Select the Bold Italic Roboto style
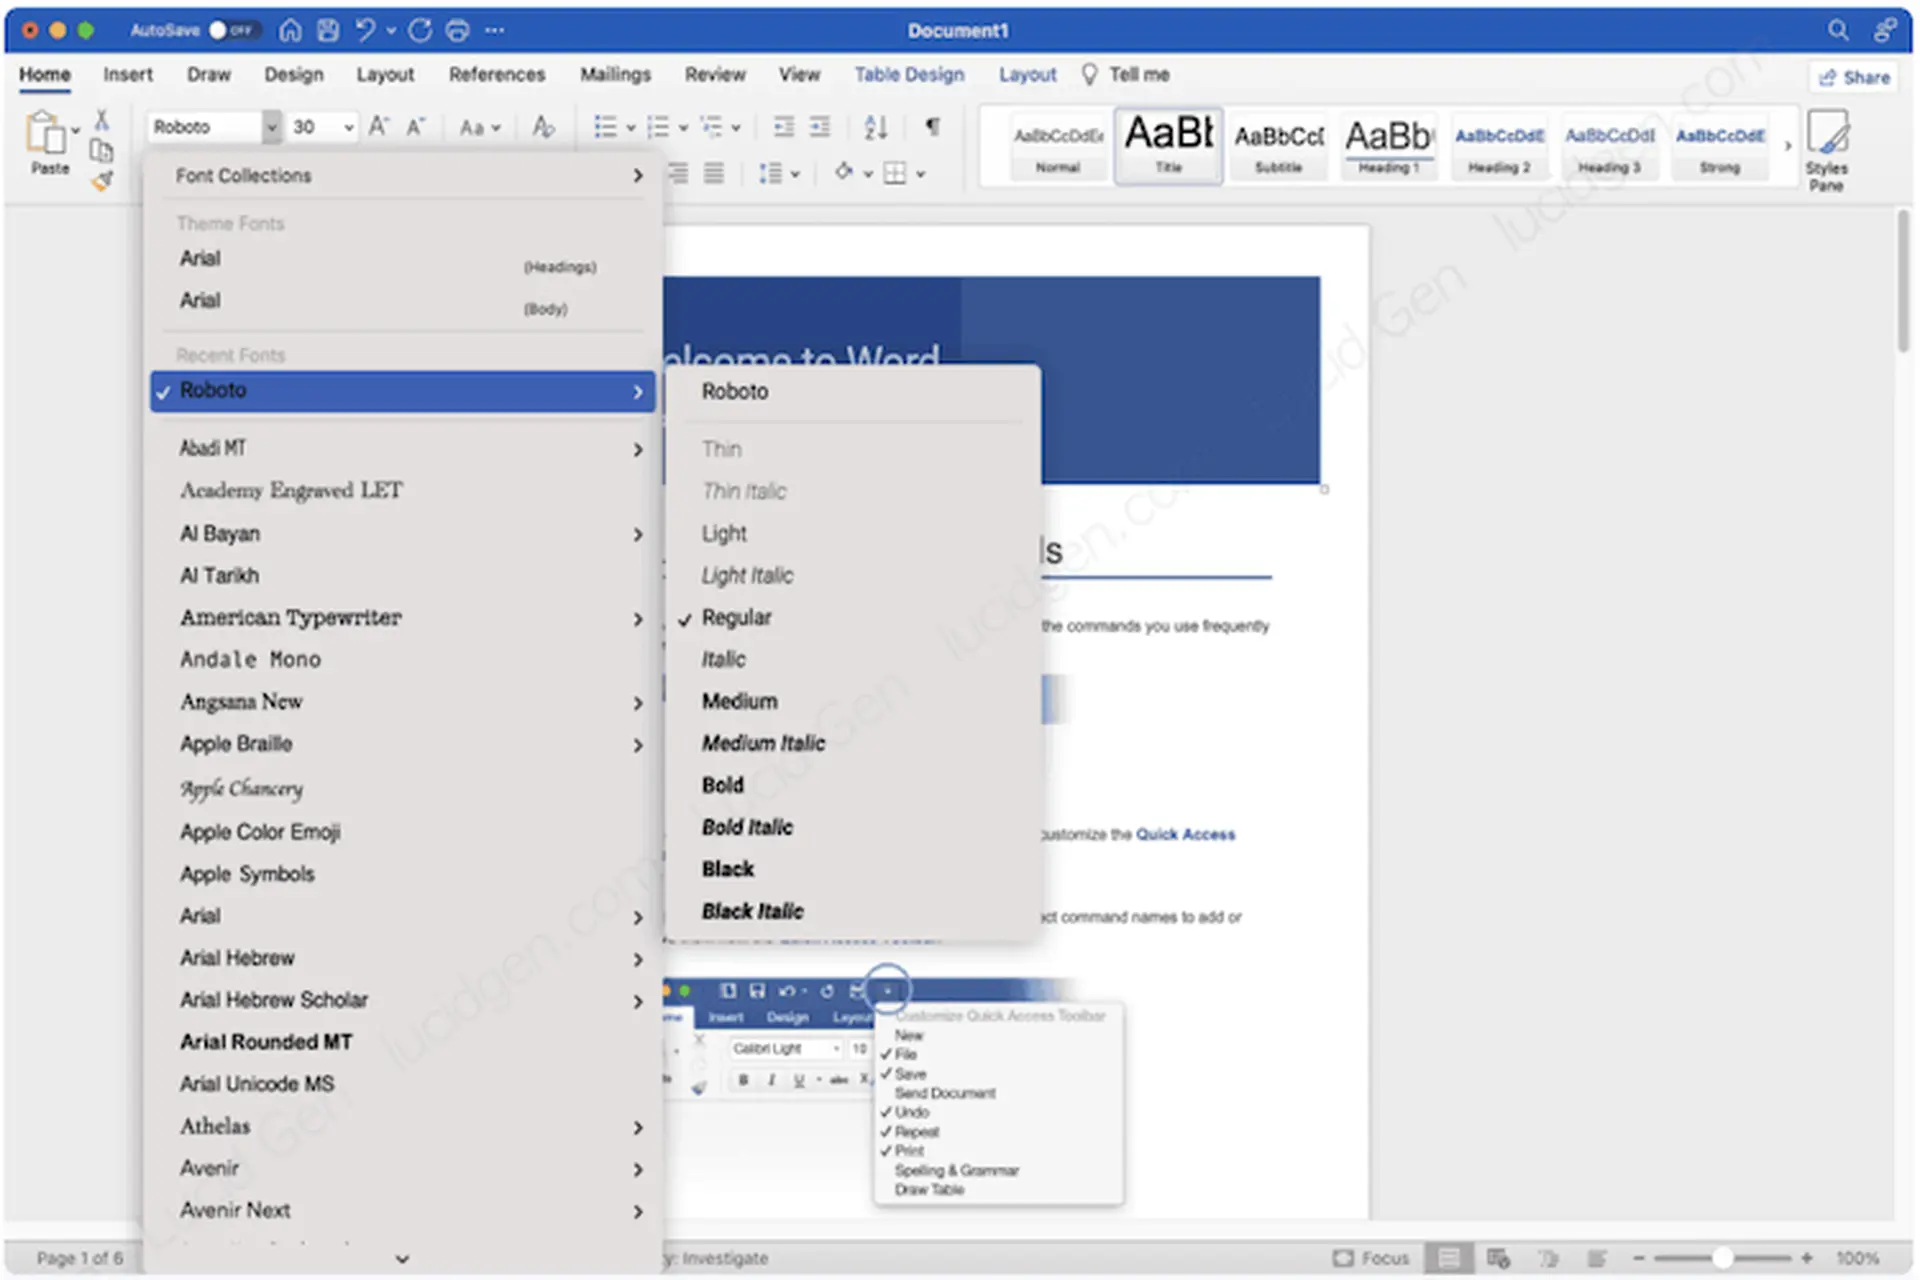The image size is (1920, 1280). click(853, 828)
